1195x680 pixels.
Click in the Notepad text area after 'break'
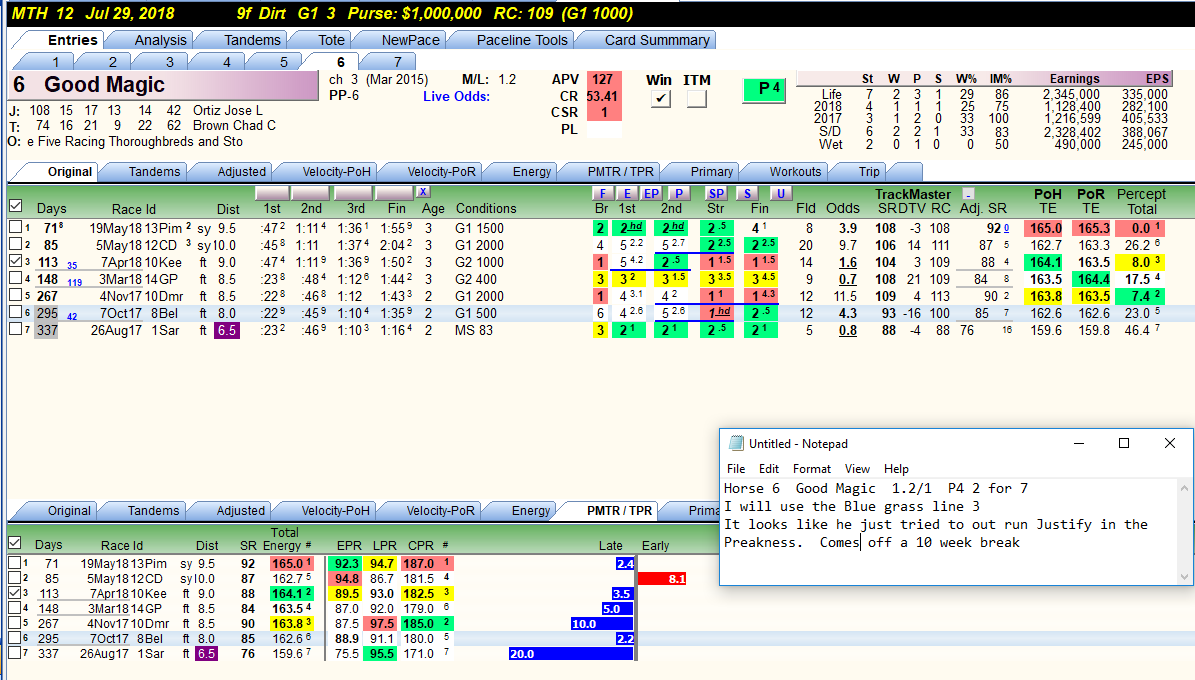pos(1021,543)
